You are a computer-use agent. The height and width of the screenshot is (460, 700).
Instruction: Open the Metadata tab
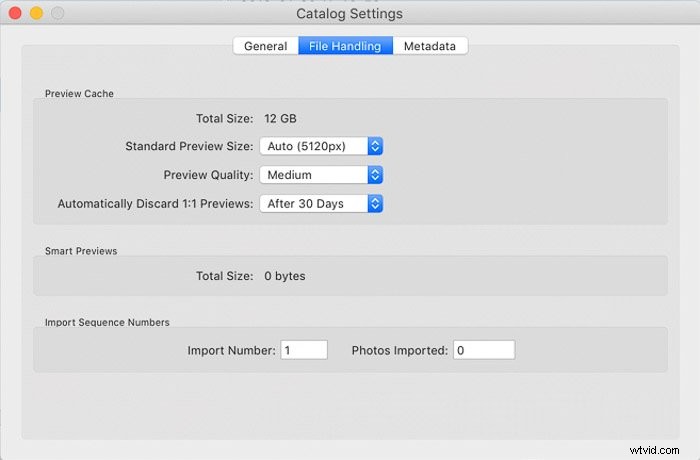click(430, 46)
